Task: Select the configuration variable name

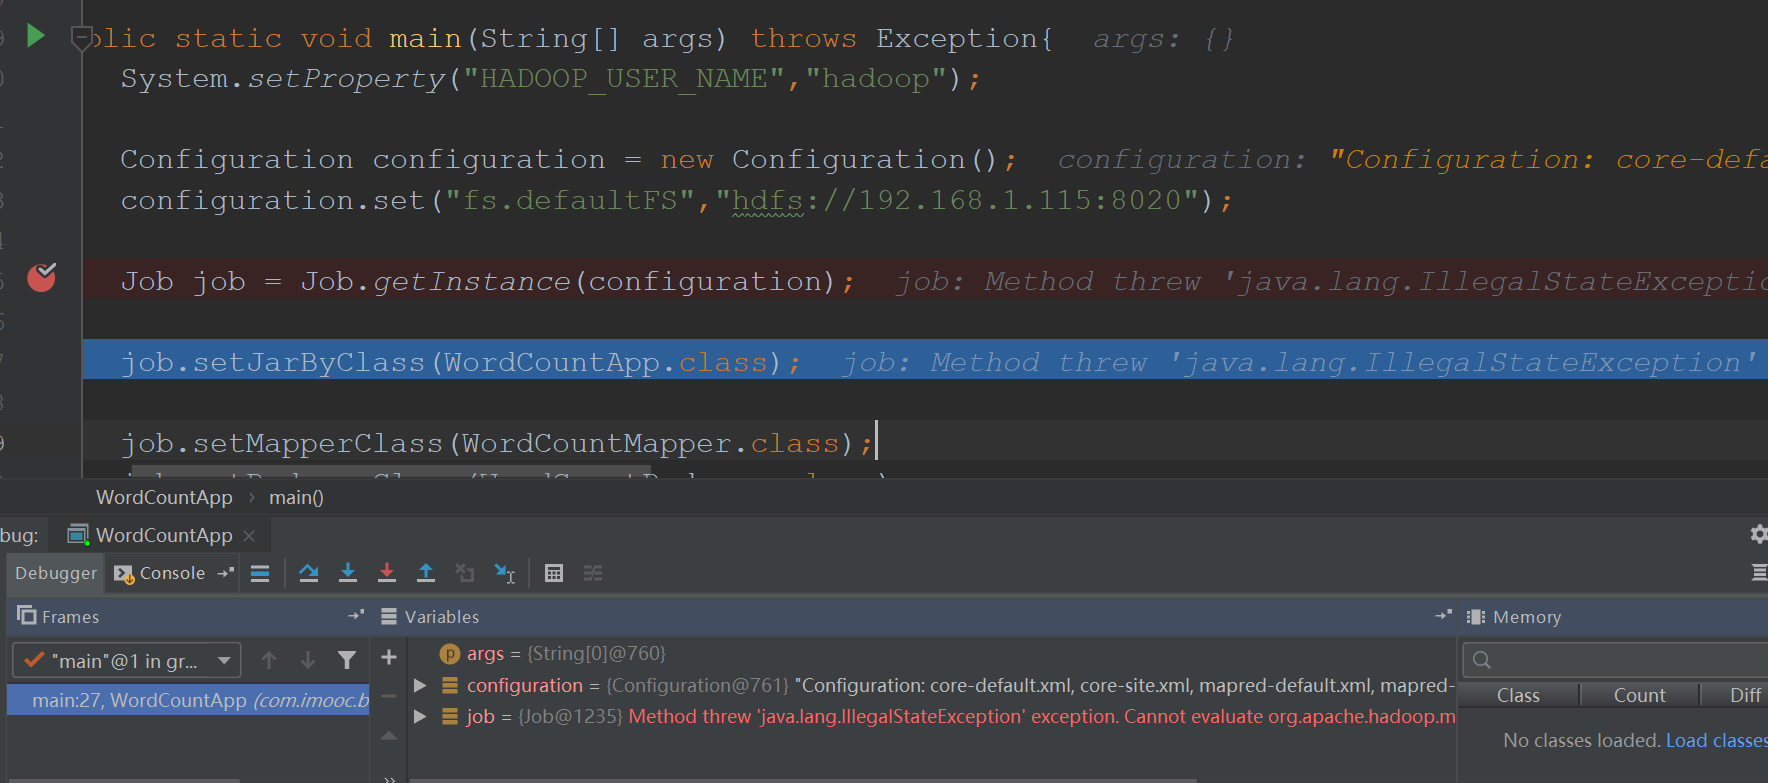Action: click(x=525, y=685)
